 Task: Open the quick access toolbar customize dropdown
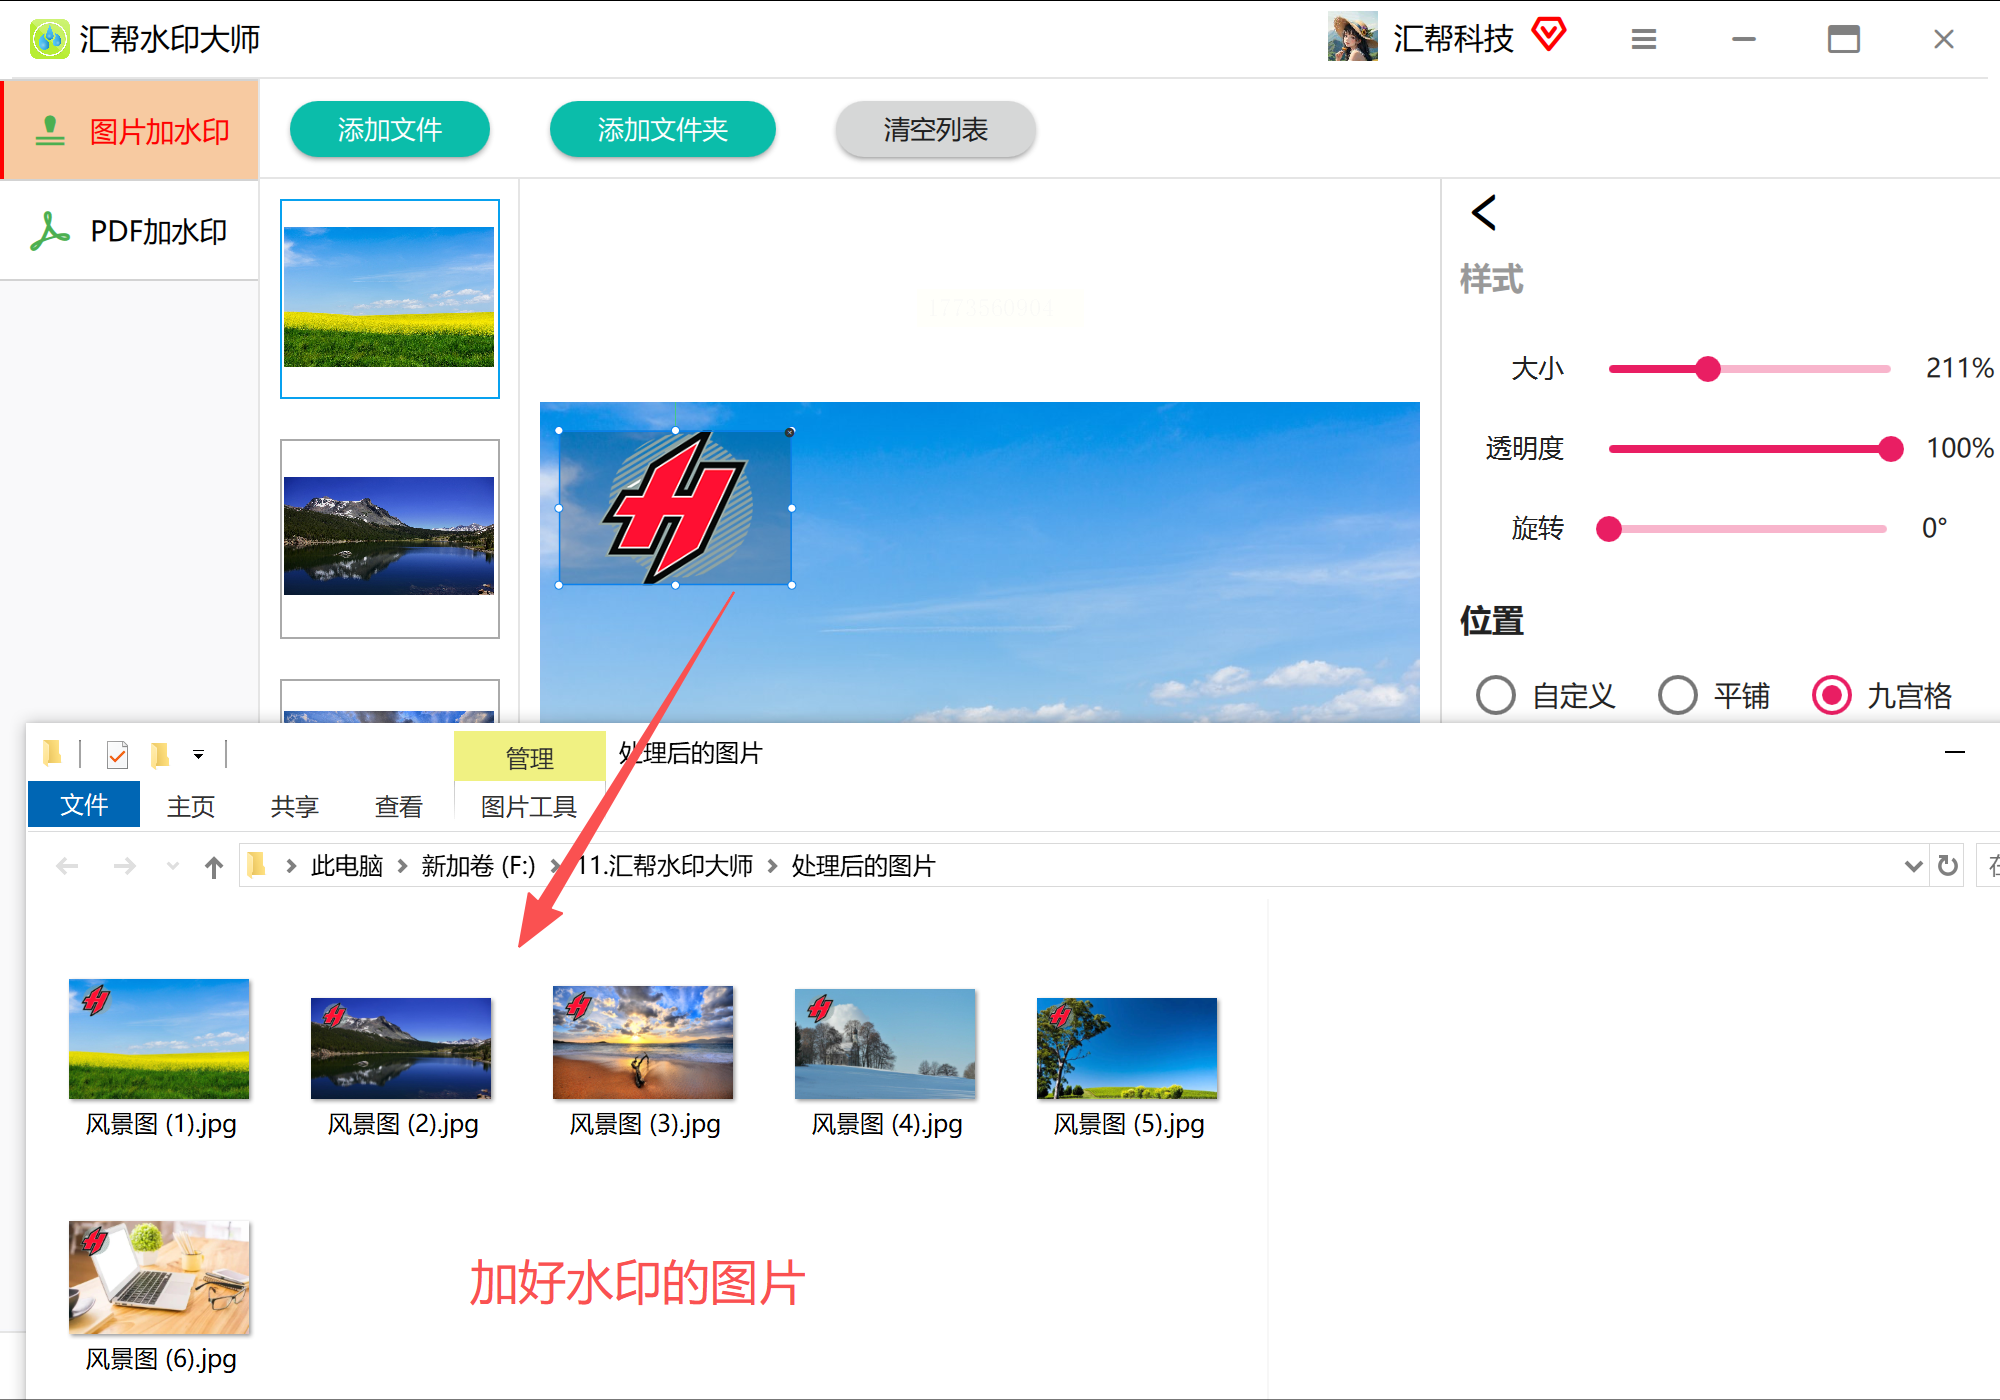(x=198, y=755)
